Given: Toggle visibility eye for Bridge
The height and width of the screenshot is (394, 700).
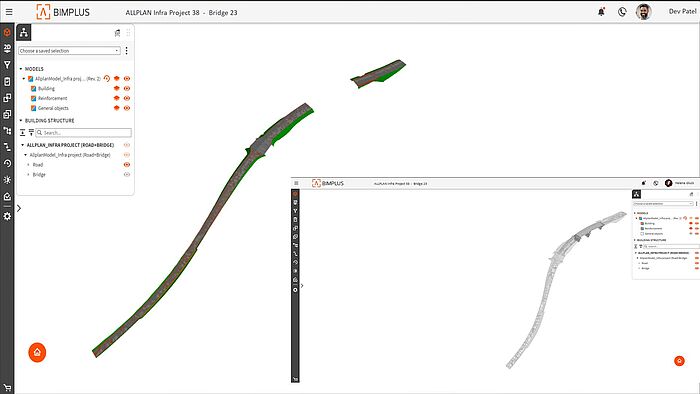Looking at the screenshot, I should pos(127,174).
